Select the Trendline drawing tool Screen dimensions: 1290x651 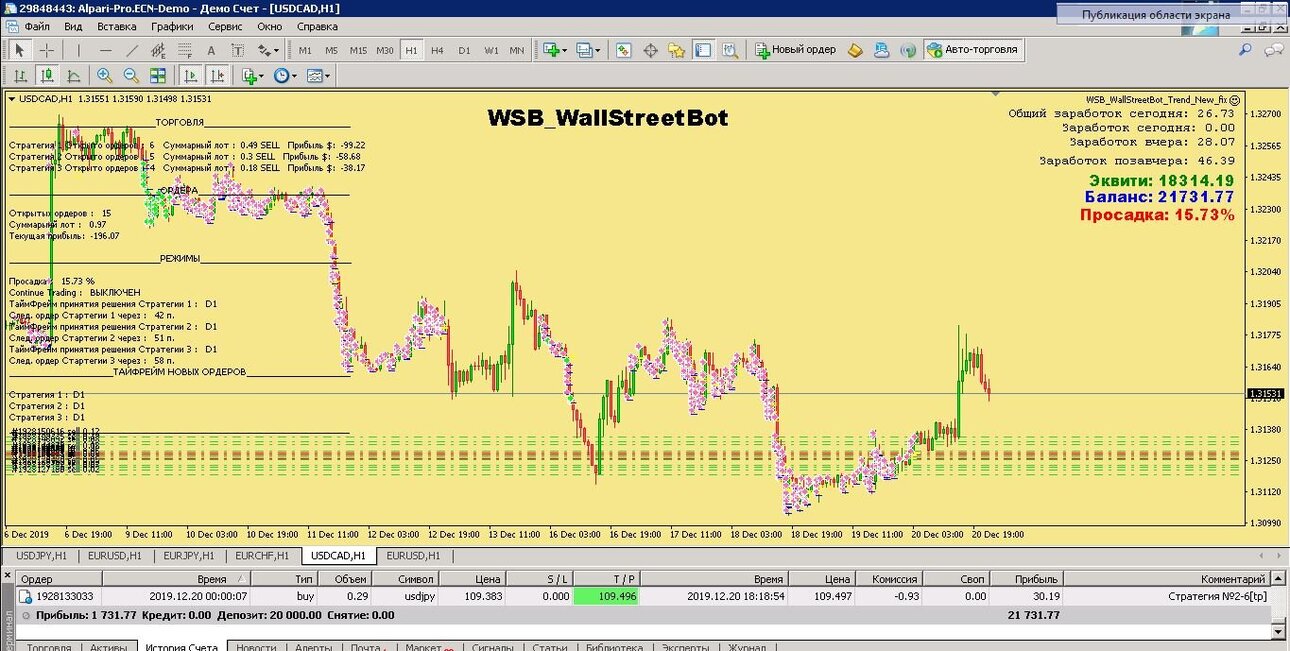(132, 50)
